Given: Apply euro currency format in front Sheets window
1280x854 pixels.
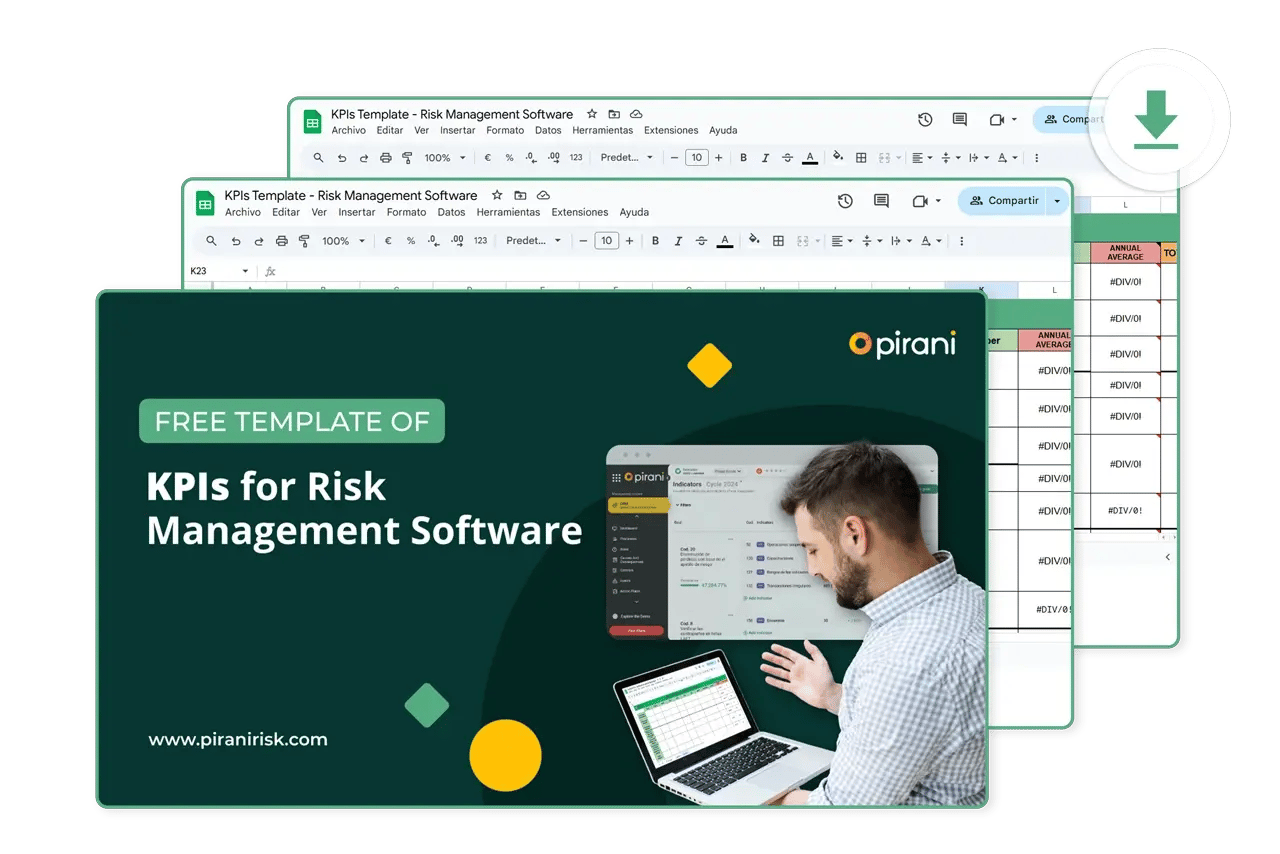Looking at the screenshot, I should coord(388,241).
